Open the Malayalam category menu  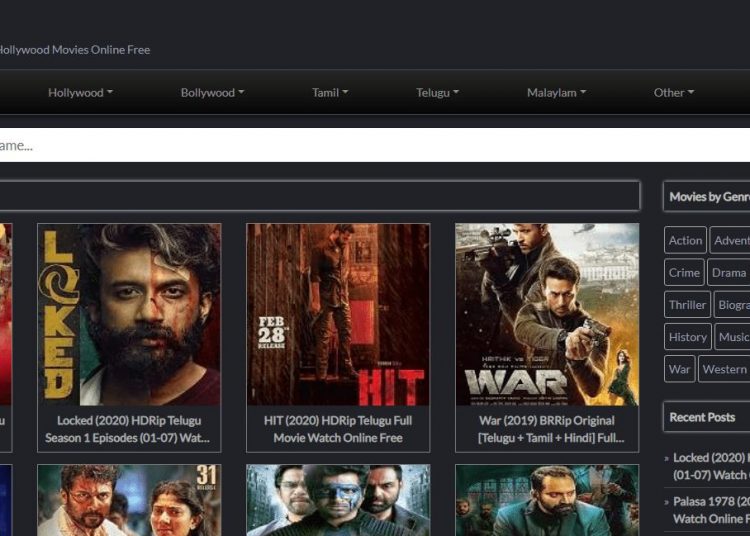point(556,93)
